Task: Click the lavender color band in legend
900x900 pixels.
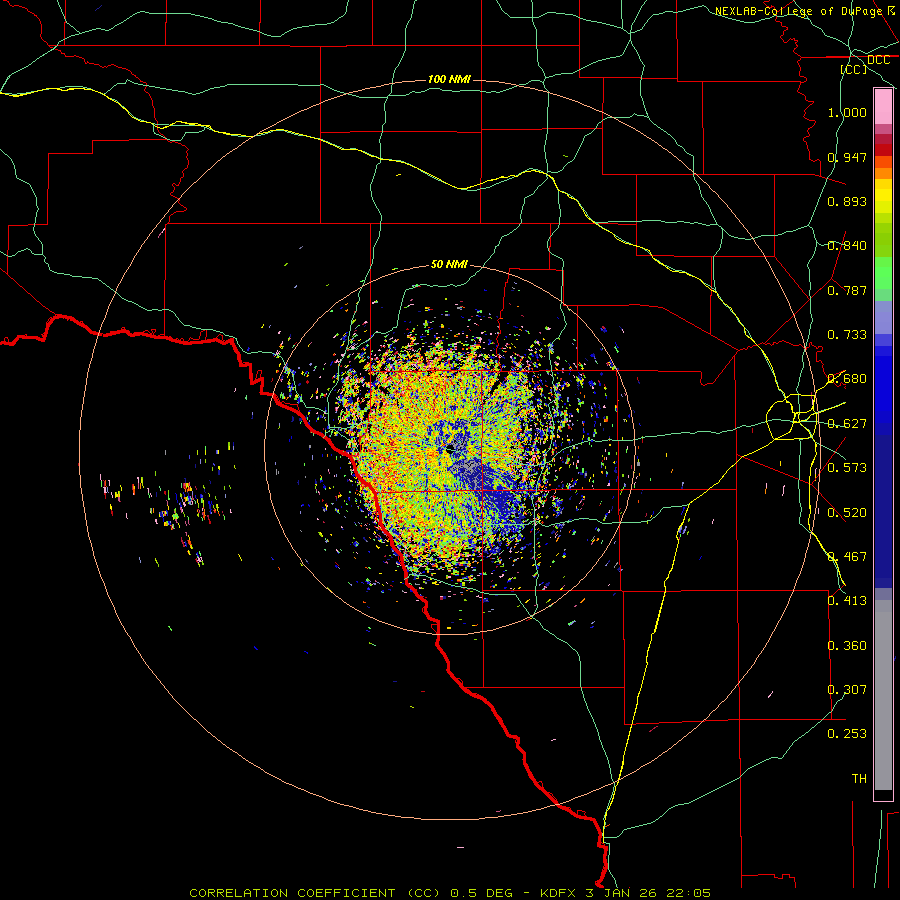Action: click(883, 317)
